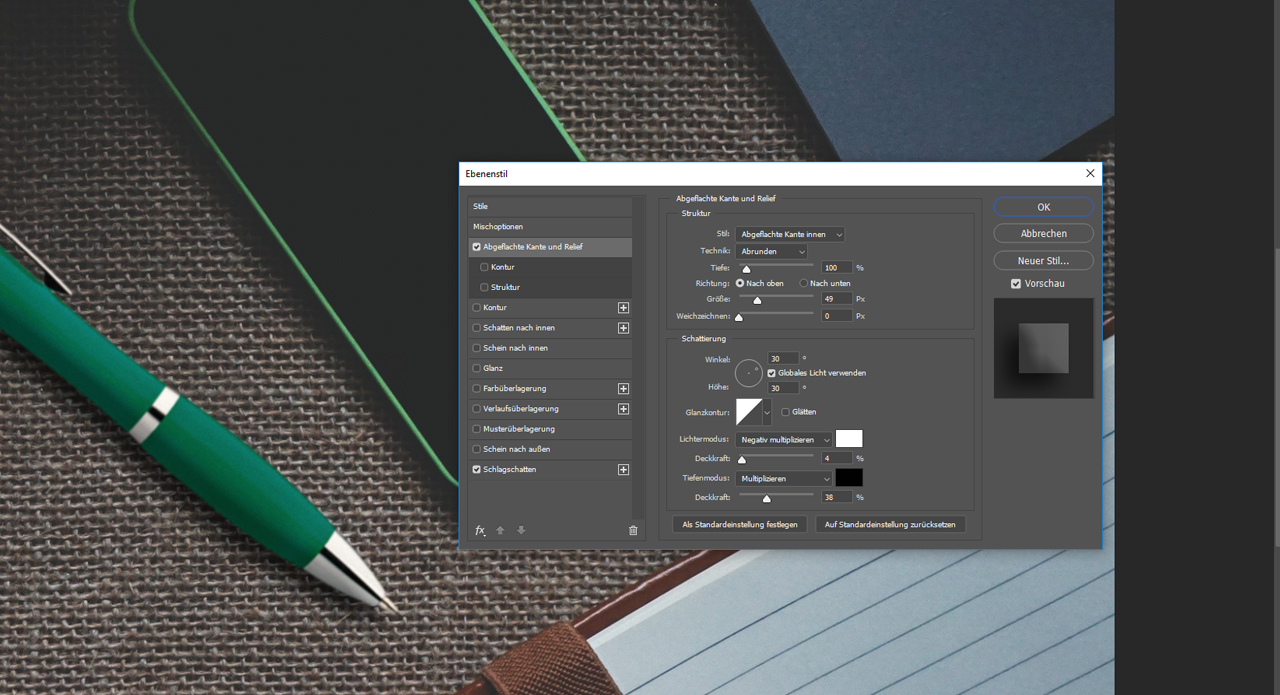
Task: Click the Winkel angle dial
Action: 749,374
